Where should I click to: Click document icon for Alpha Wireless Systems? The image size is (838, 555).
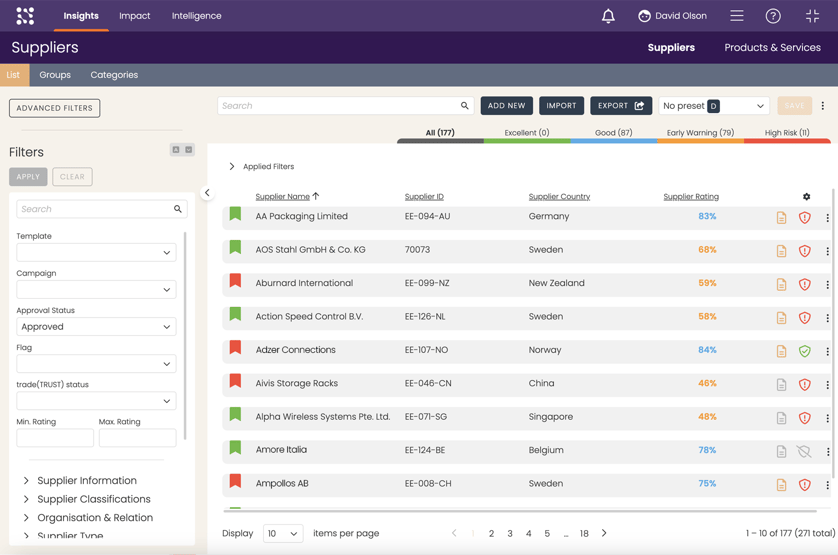(781, 418)
